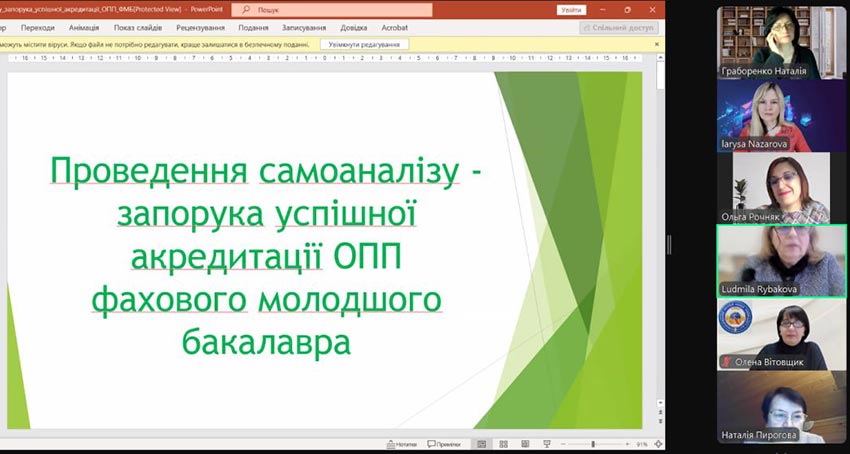Screen dimensions: 850x454
Task: Click the Увійти sign-in button
Action: click(571, 9)
